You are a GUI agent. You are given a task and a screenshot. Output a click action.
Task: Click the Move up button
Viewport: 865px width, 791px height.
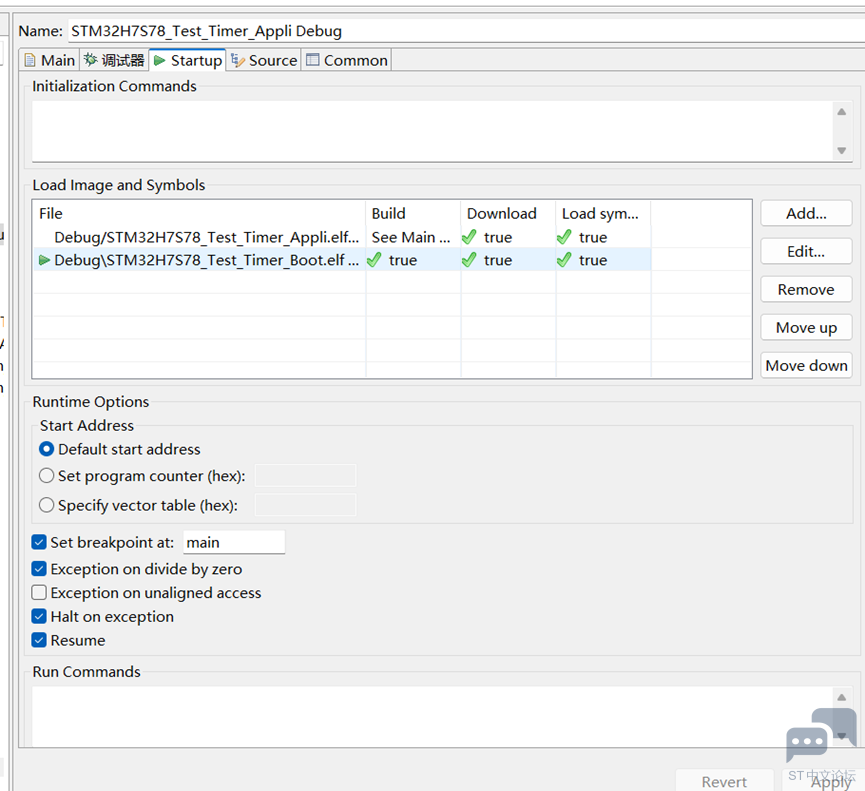(x=806, y=328)
